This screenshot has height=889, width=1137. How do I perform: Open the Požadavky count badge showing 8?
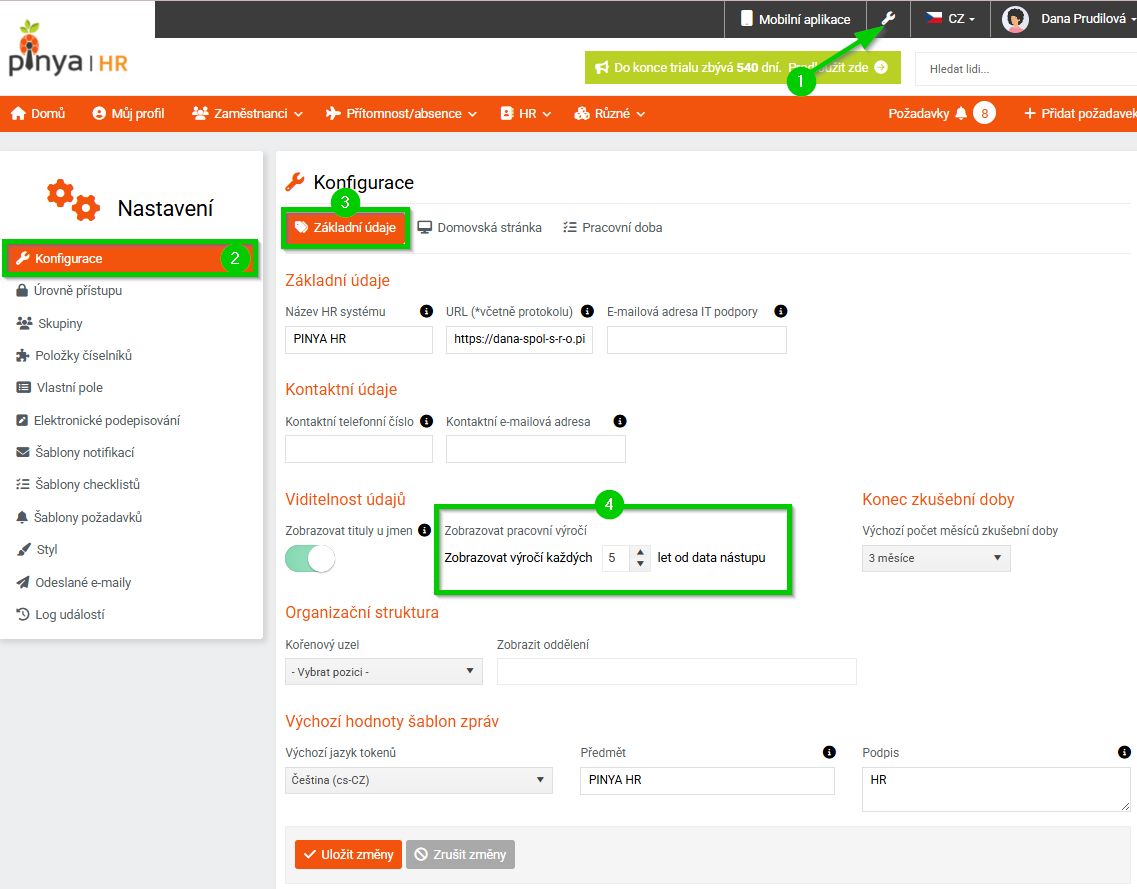tap(984, 113)
